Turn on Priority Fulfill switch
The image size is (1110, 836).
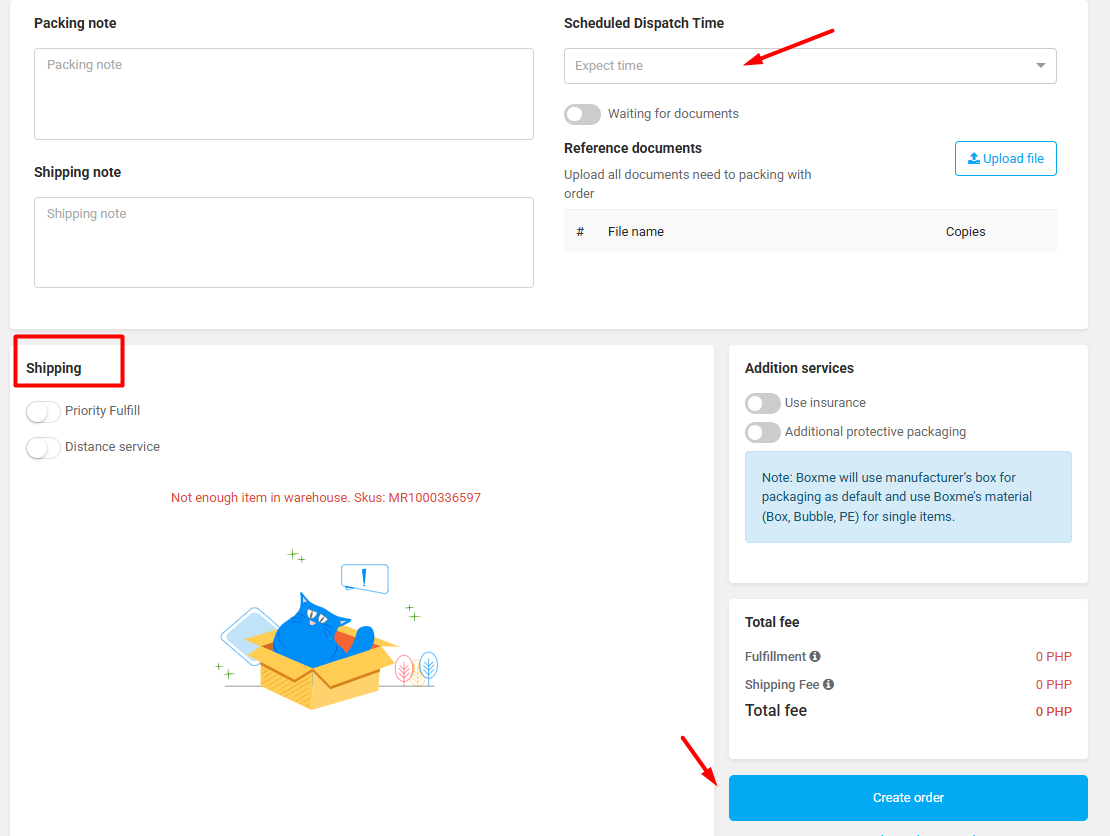tap(43, 411)
